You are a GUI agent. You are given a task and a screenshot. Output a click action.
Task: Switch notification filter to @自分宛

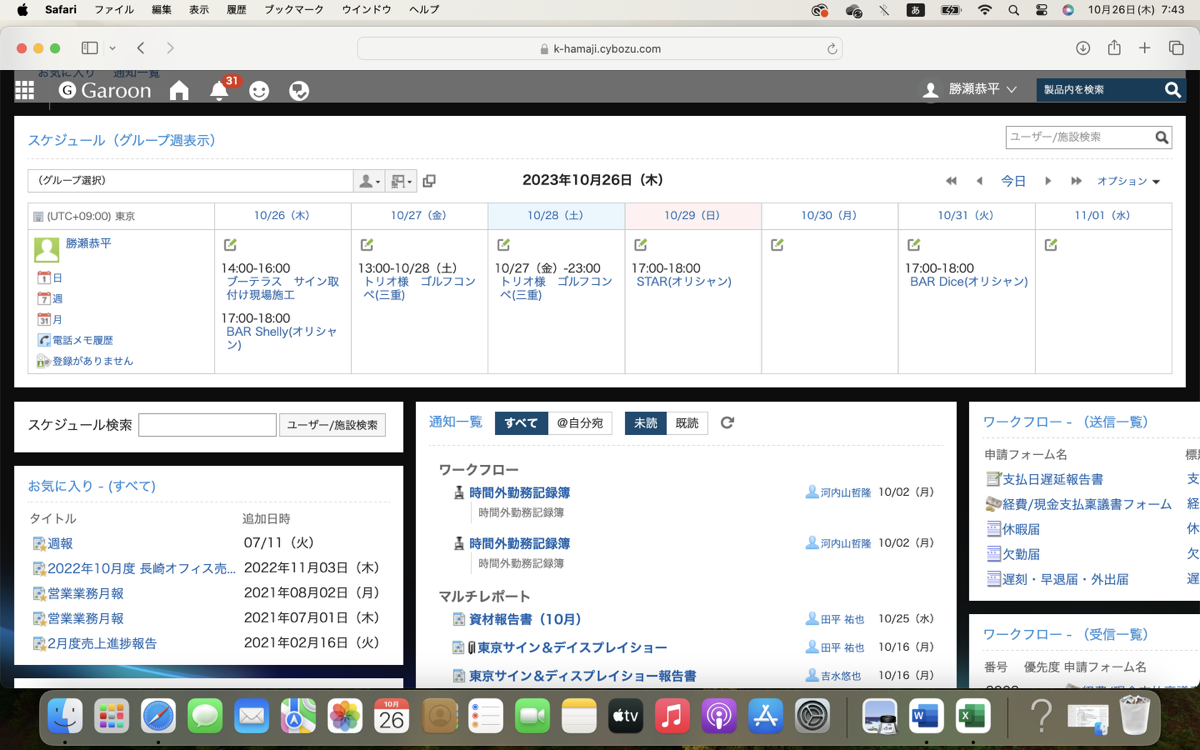pos(580,423)
